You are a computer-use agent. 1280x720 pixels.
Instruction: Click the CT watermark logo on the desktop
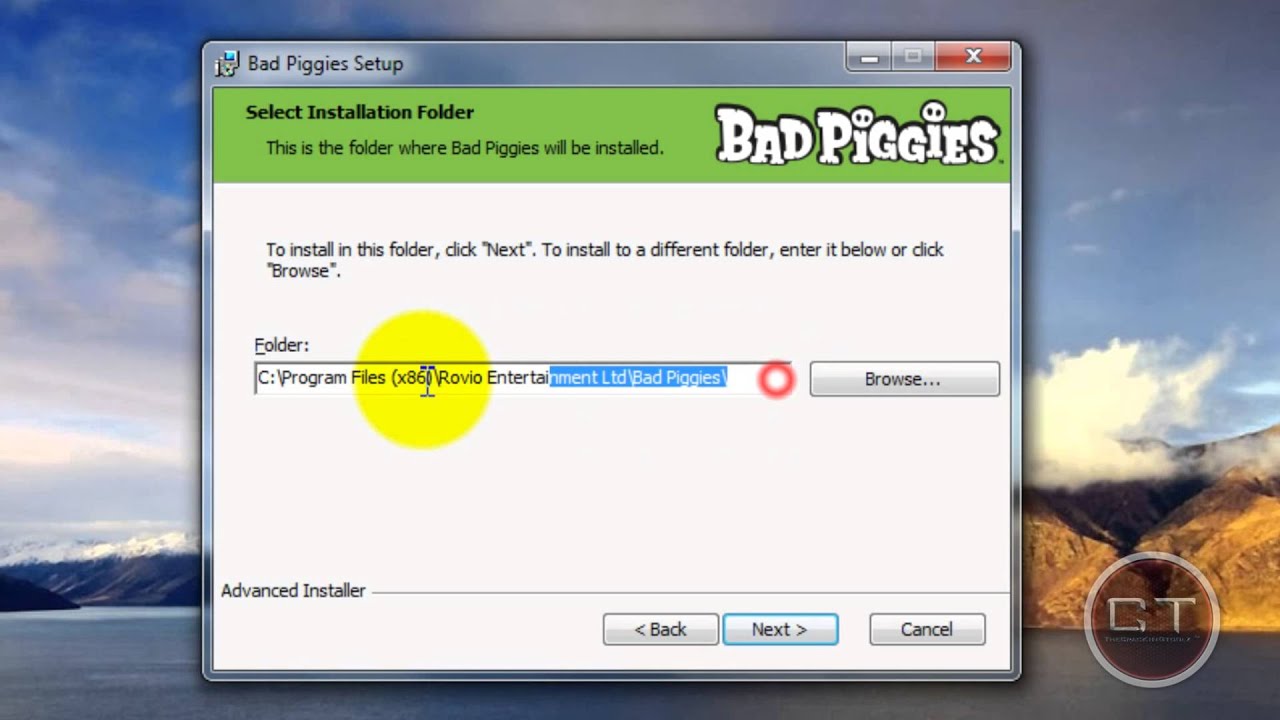pyautogui.click(x=1152, y=618)
